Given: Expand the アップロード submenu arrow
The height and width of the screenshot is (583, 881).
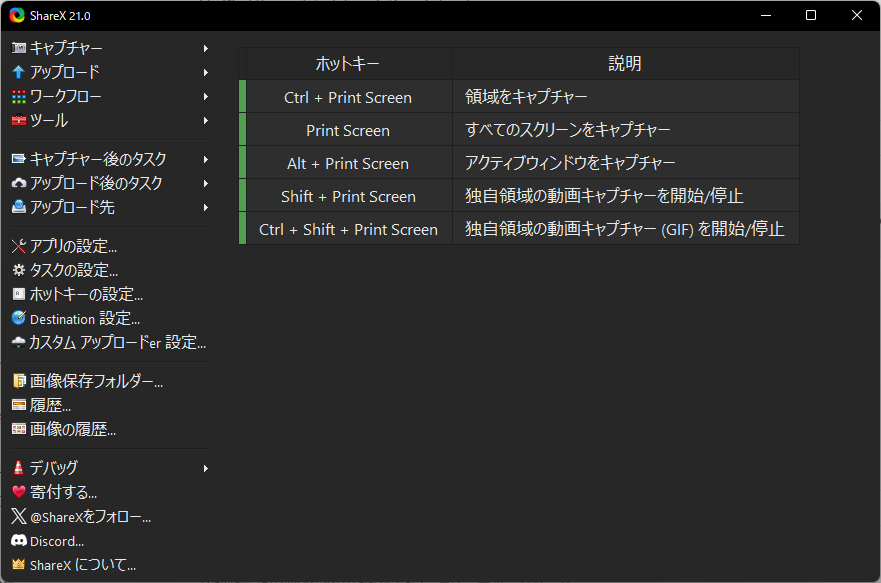Looking at the screenshot, I should pyautogui.click(x=206, y=72).
